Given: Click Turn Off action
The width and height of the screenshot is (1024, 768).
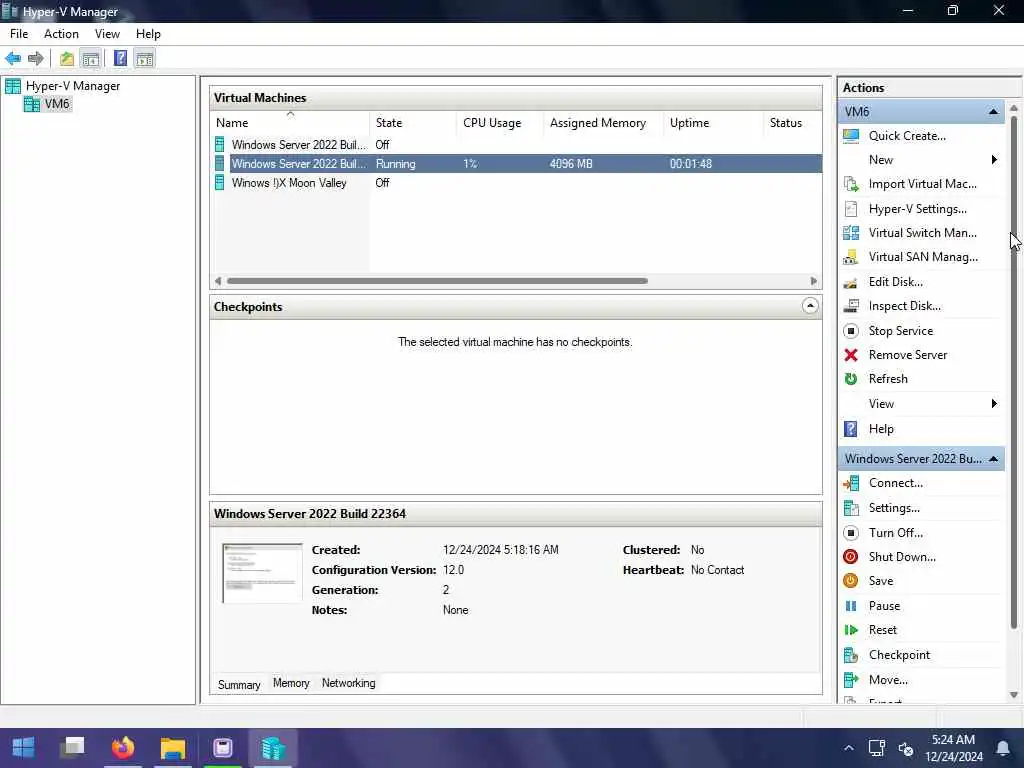Looking at the screenshot, I should 895,533.
